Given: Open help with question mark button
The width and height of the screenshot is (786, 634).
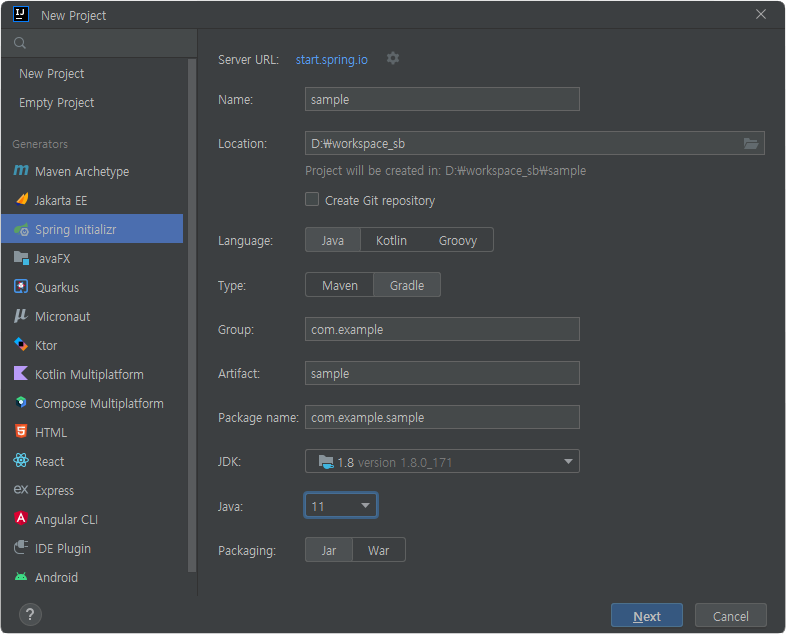Looking at the screenshot, I should 30,614.
